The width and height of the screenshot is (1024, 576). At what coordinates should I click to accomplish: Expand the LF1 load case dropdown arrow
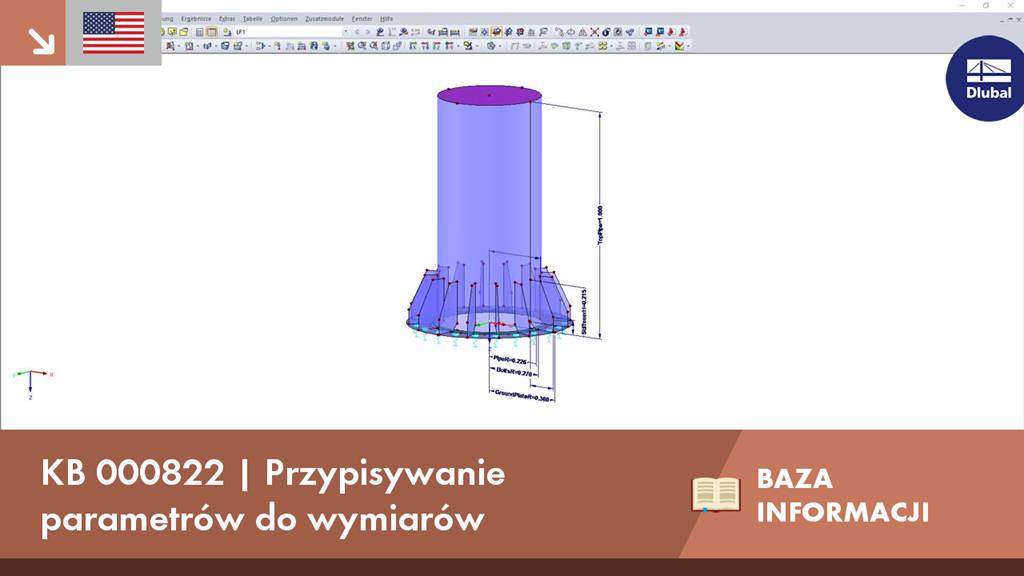[x=345, y=31]
